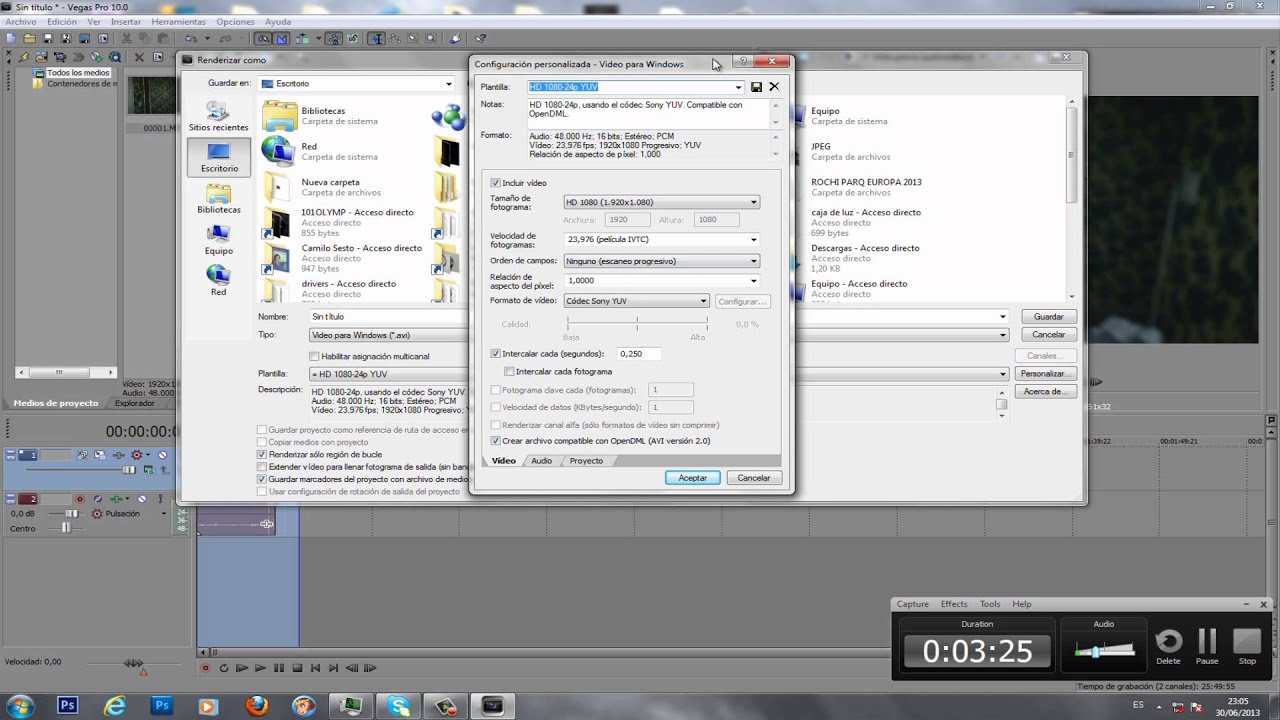Go to End in Vegas transport bar
The width and height of the screenshot is (1280, 720).
(x=333, y=668)
